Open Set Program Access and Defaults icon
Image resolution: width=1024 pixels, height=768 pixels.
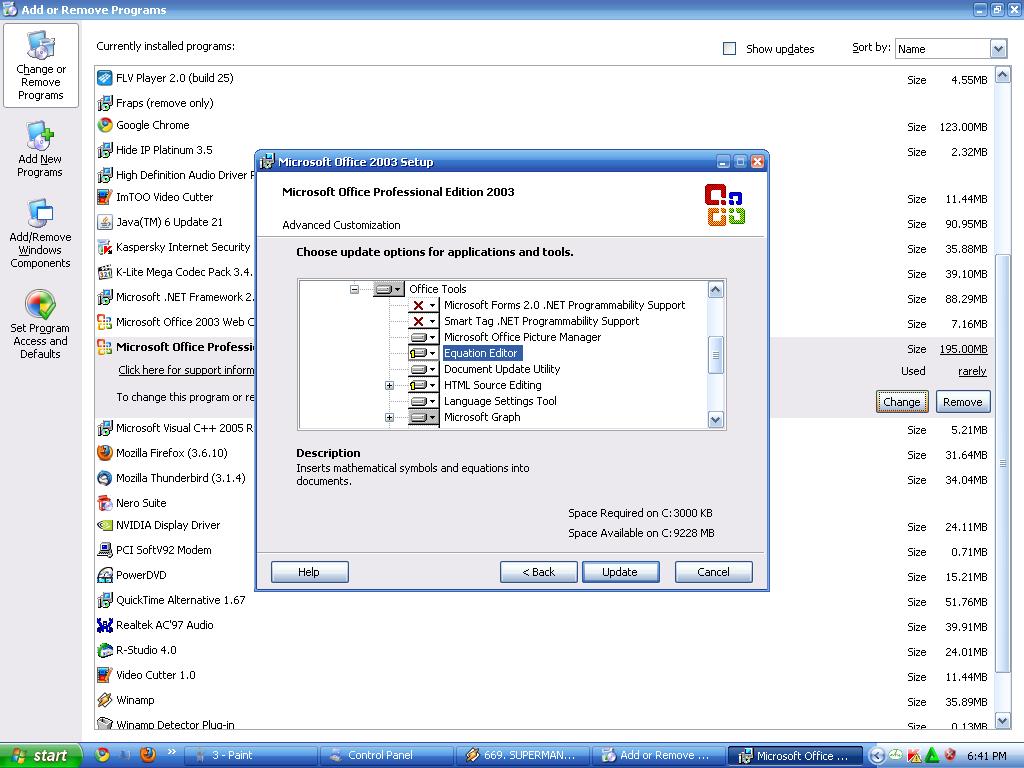(x=40, y=325)
